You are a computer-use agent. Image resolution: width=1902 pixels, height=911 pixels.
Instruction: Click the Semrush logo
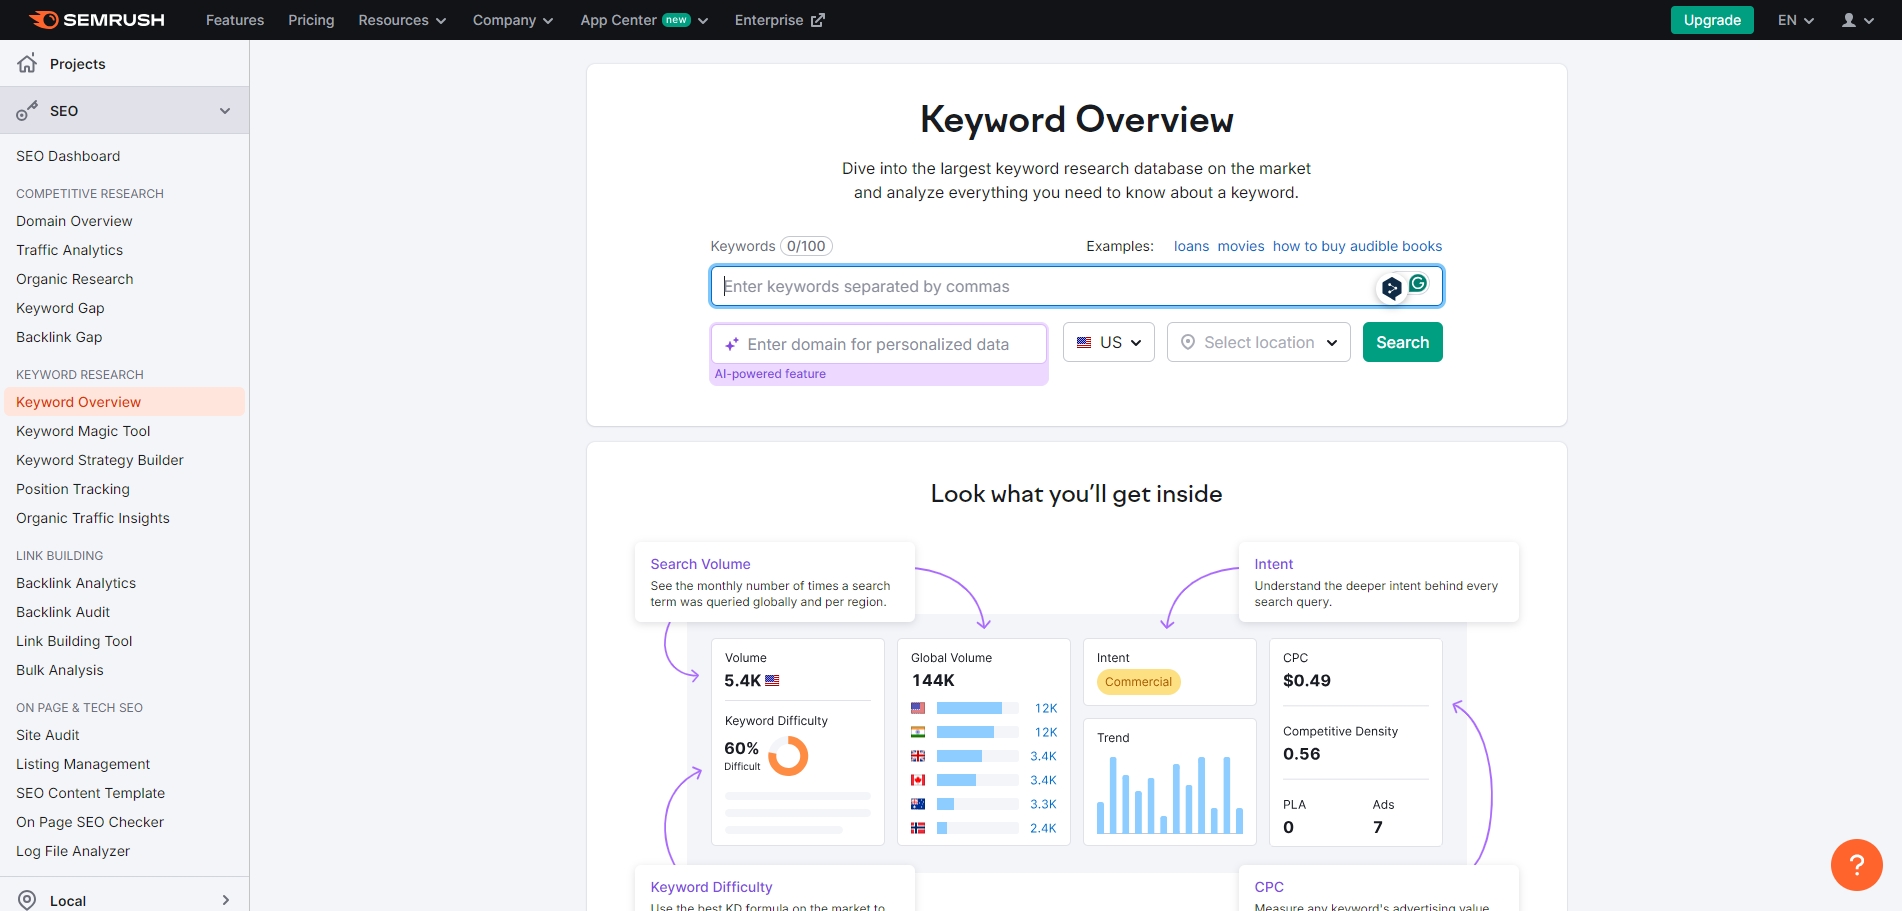tap(96, 20)
